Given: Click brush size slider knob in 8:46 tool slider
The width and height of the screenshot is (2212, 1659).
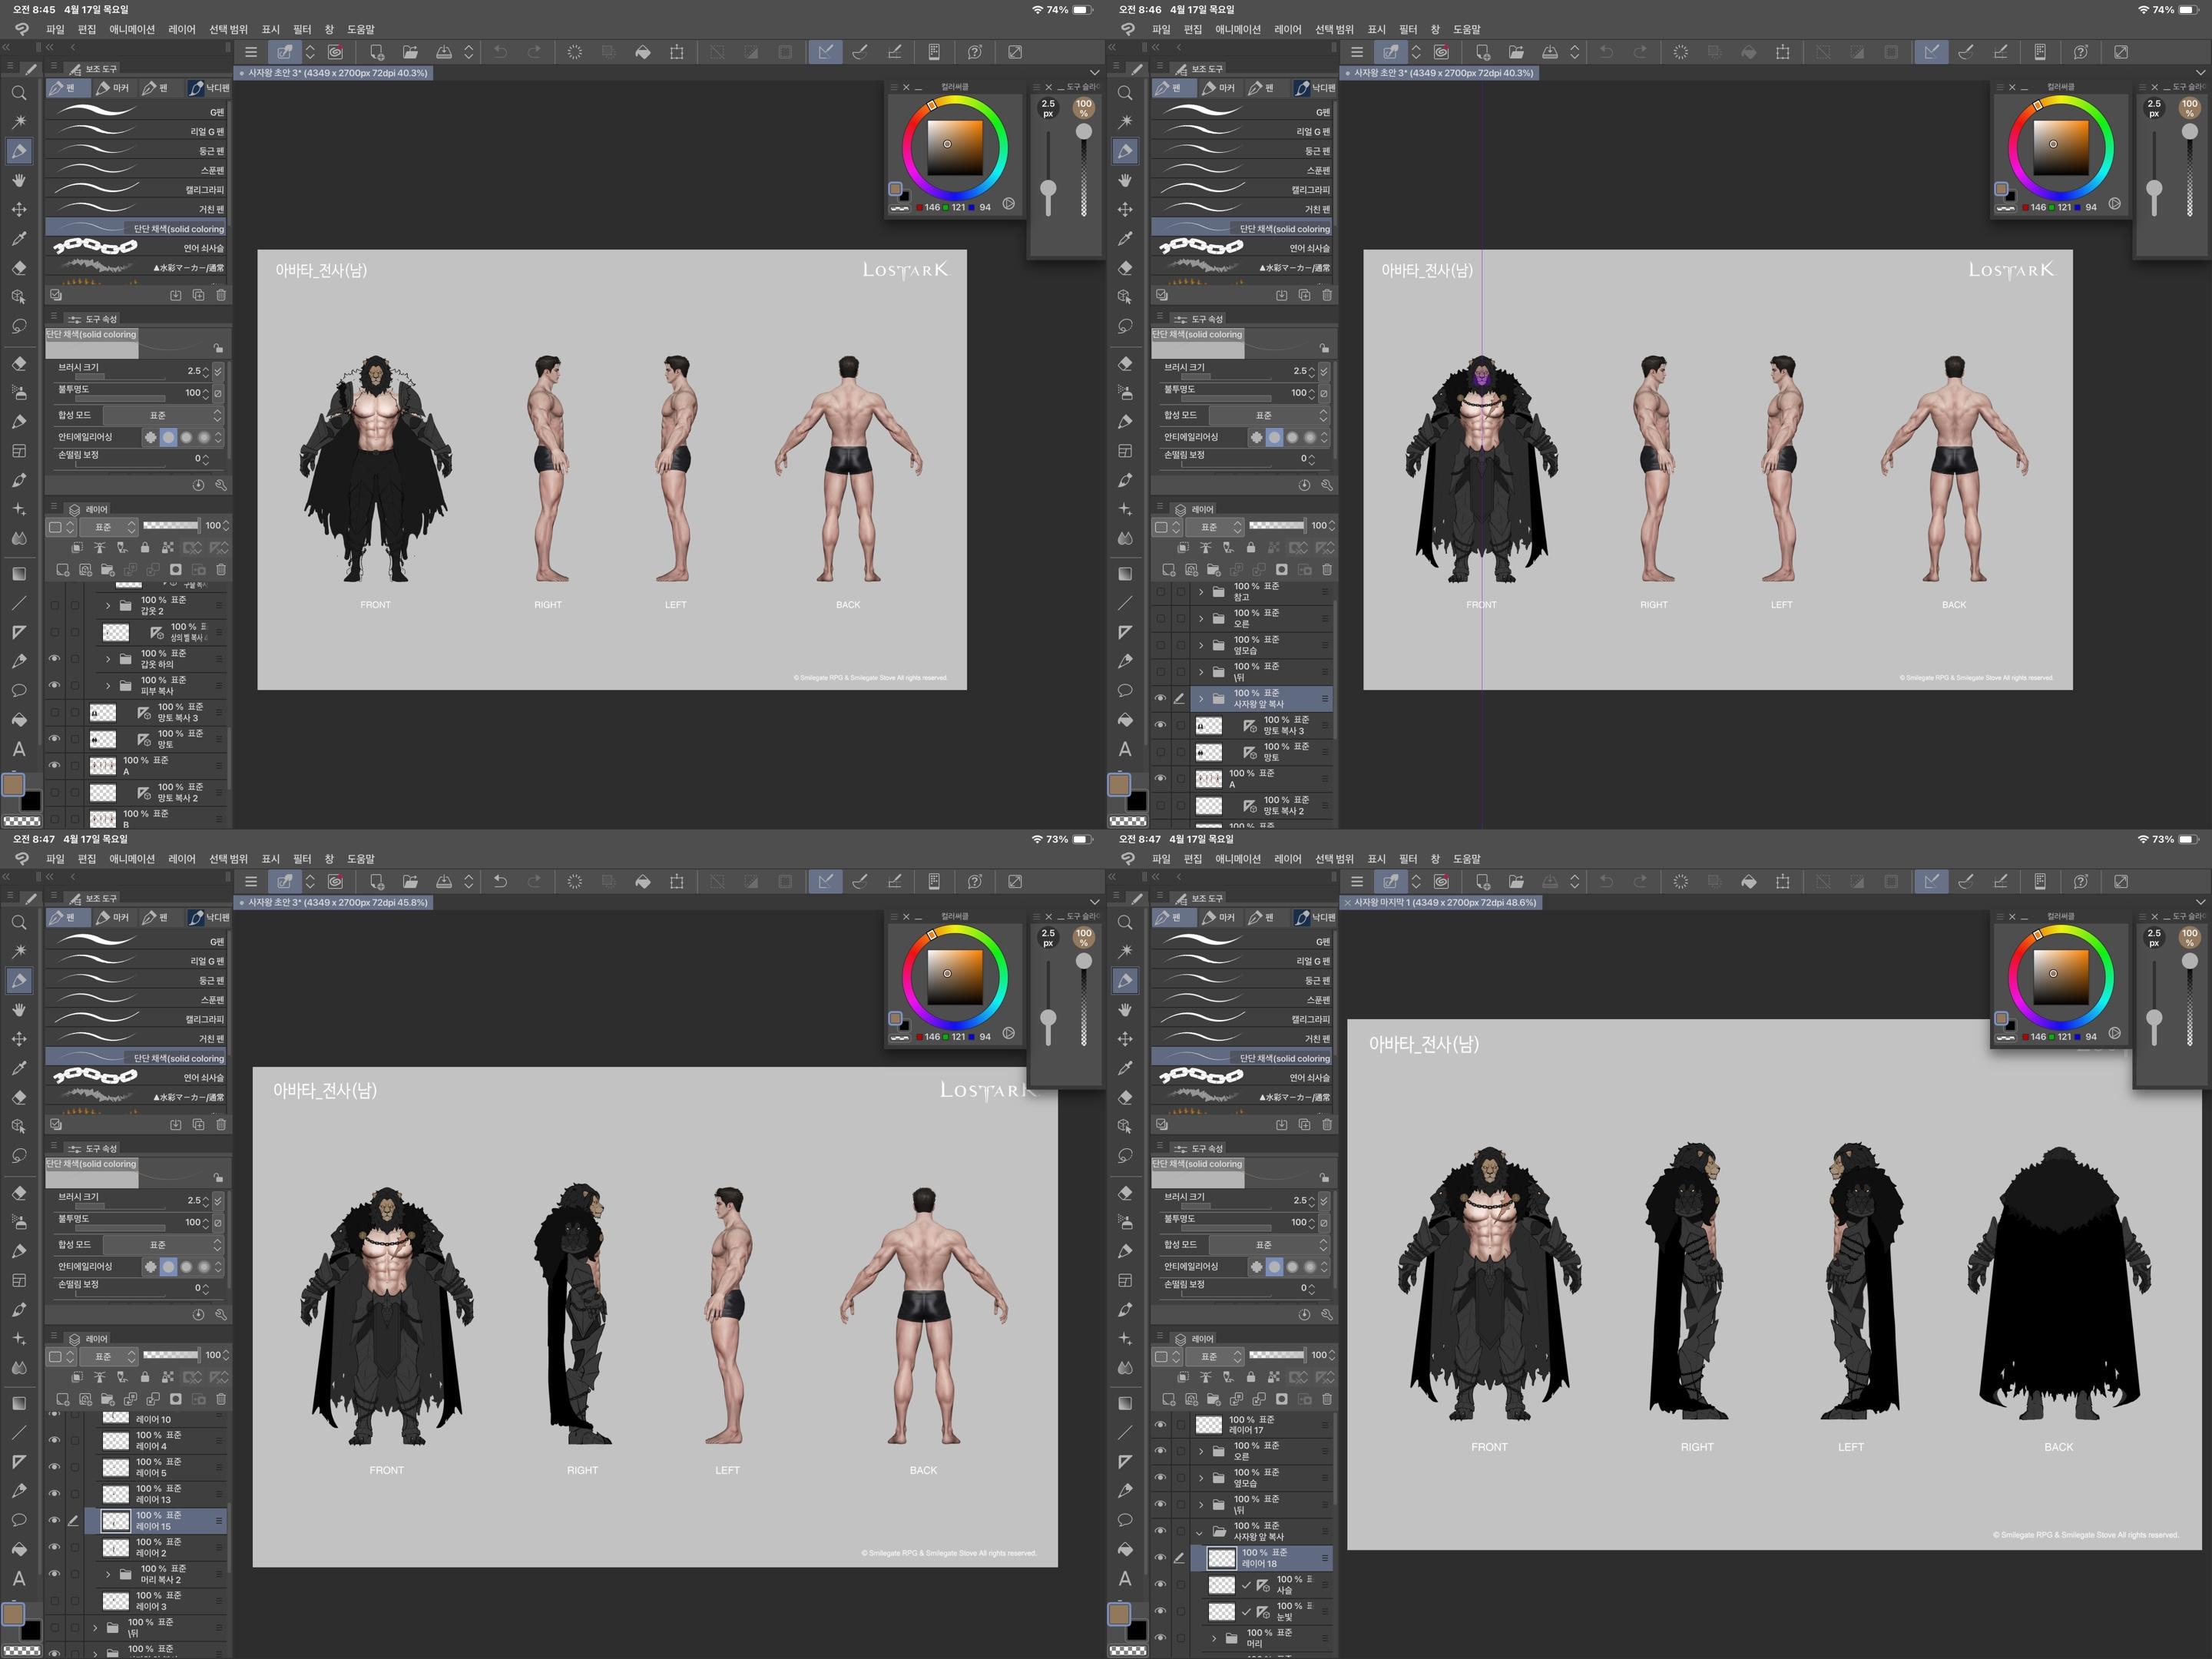Looking at the screenshot, I should 2154,188.
